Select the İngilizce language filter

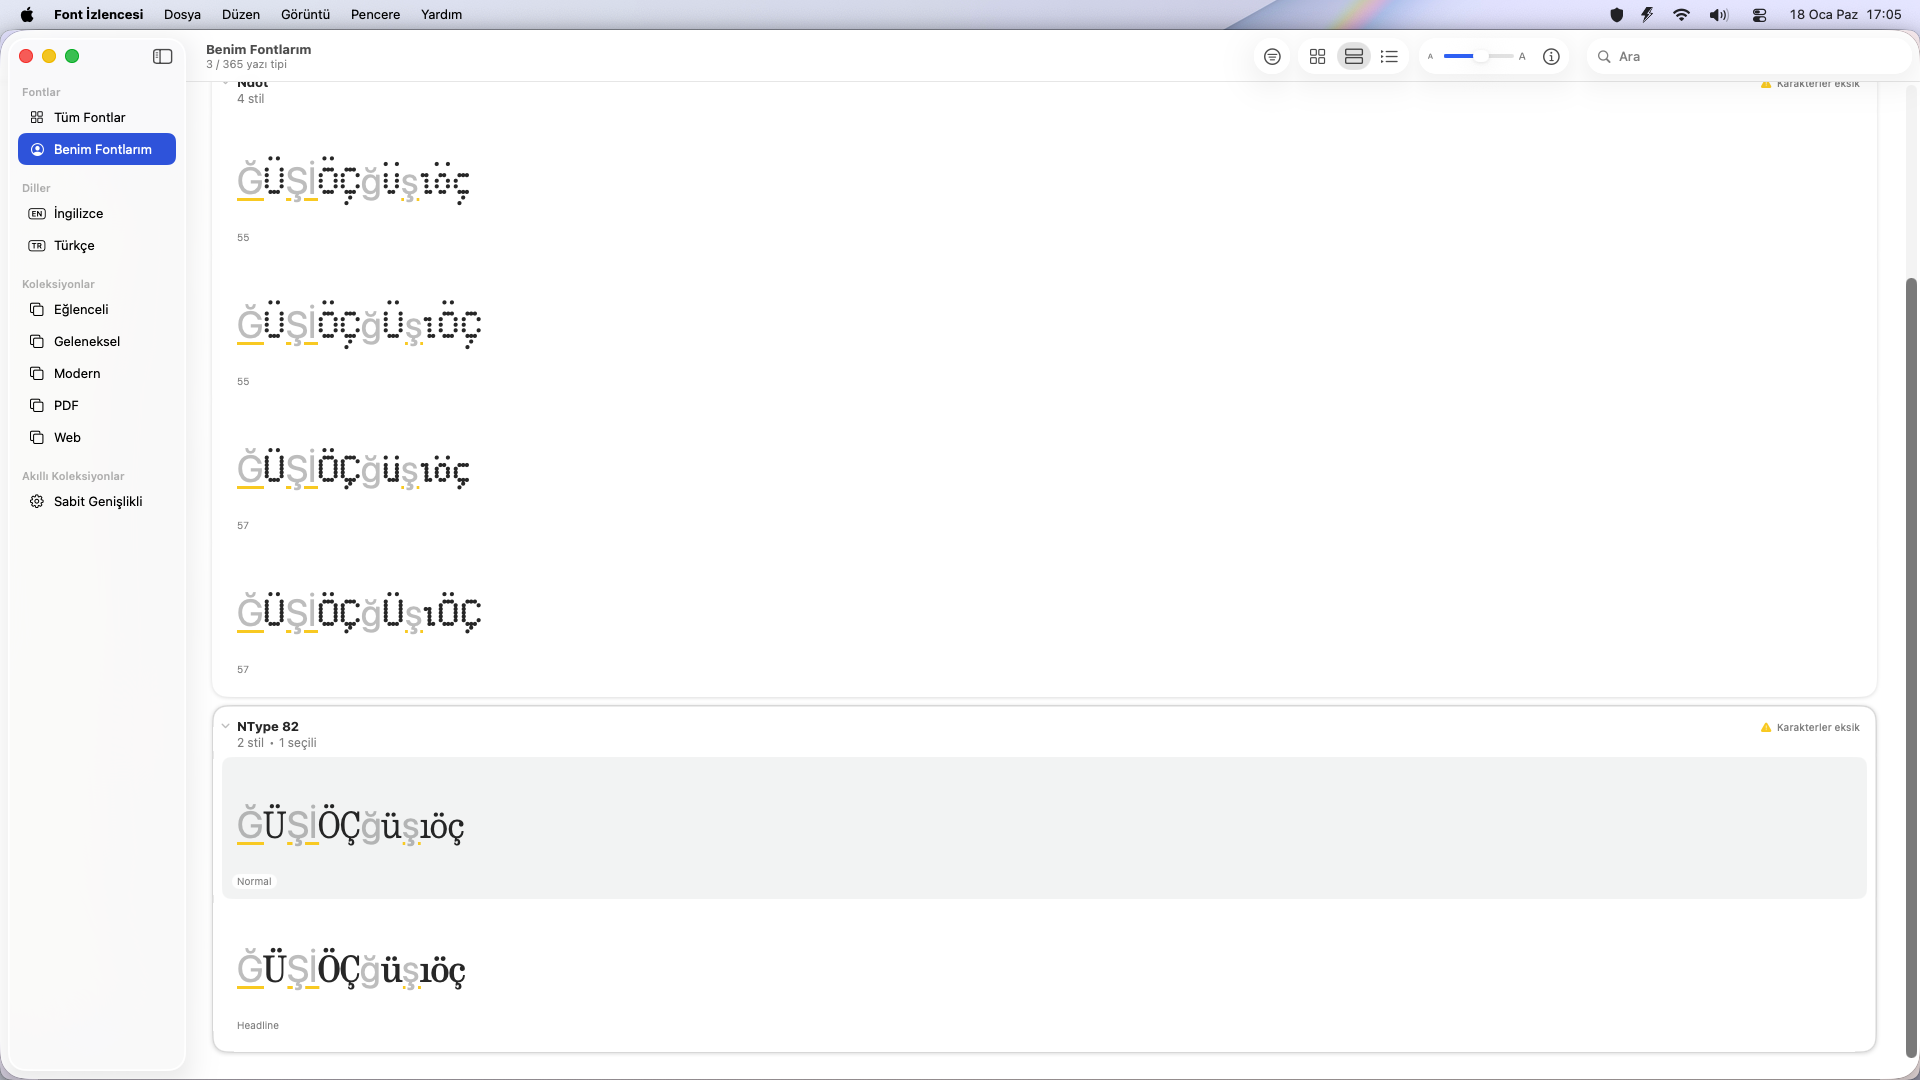[x=78, y=213]
